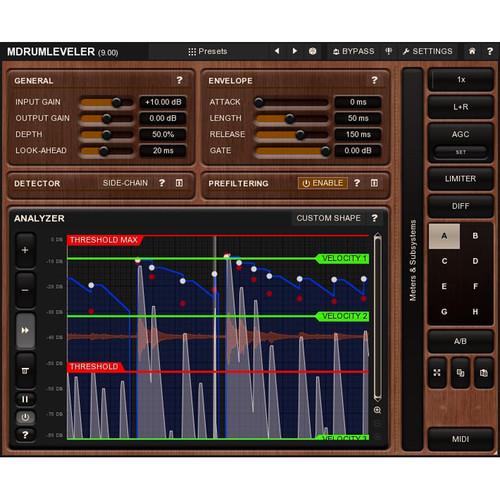Click the analyzer fast-forward speed button

click(x=25, y=331)
